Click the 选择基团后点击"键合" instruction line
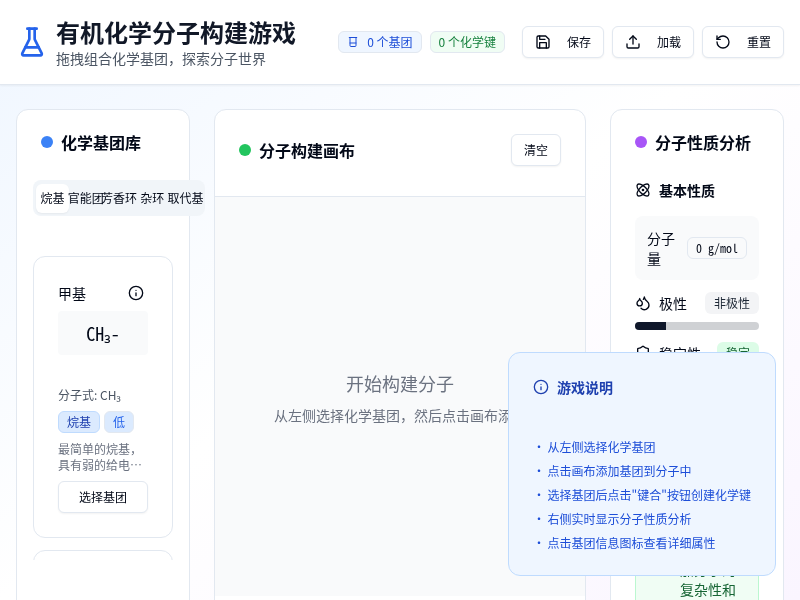Screen dimensions: 800x600 649,495
